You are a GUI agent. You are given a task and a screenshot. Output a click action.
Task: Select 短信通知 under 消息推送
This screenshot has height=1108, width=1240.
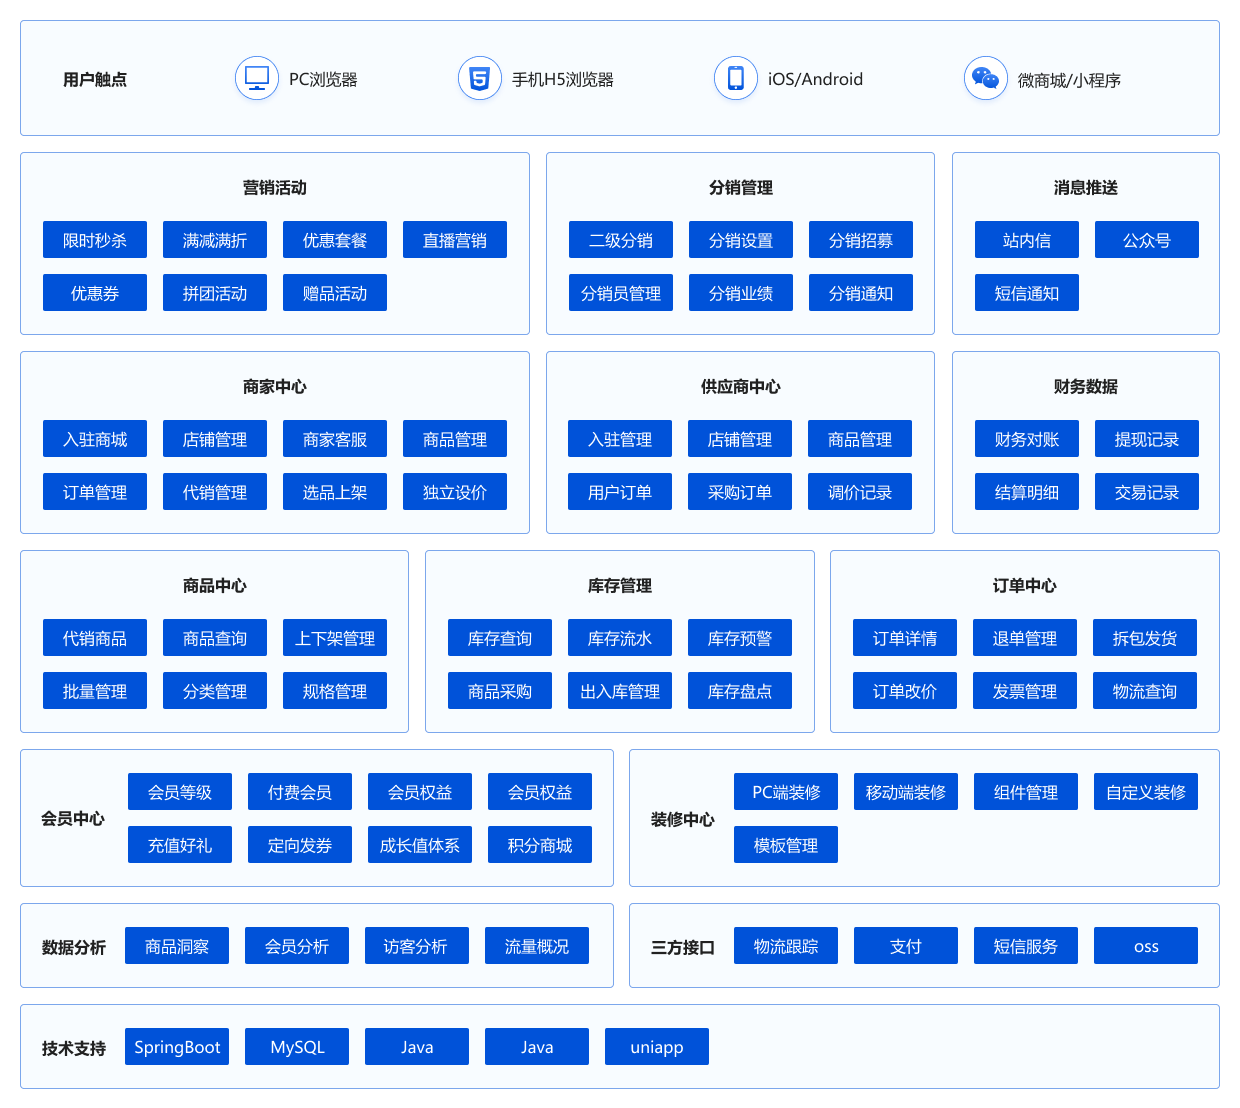(1027, 293)
